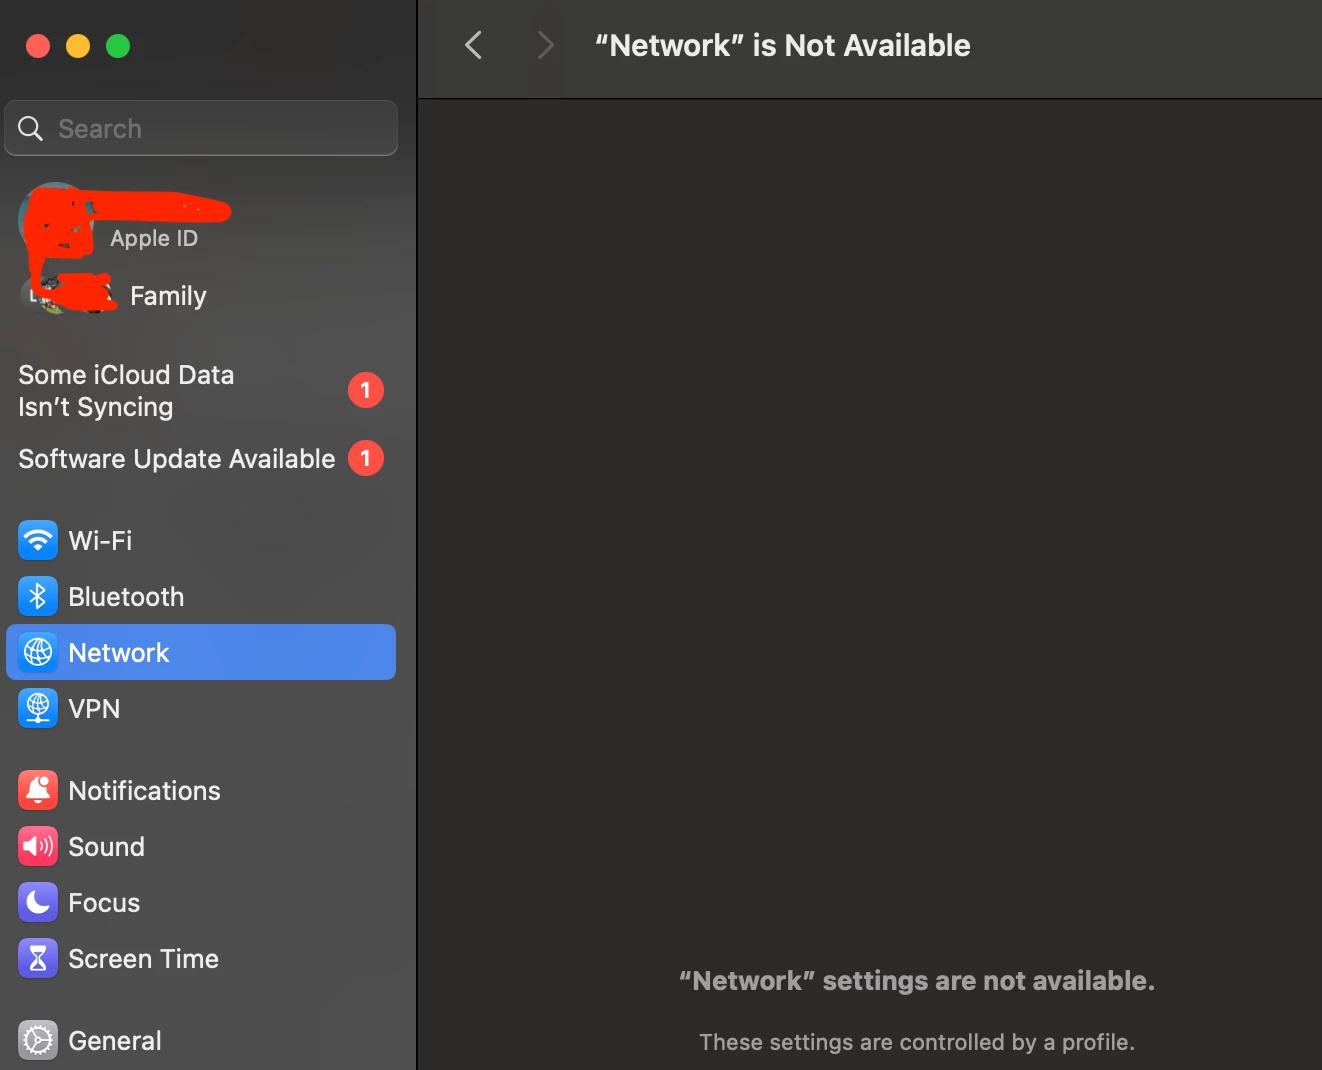
Task: Click the Bluetooth icon in sidebar
Action: 38,597
